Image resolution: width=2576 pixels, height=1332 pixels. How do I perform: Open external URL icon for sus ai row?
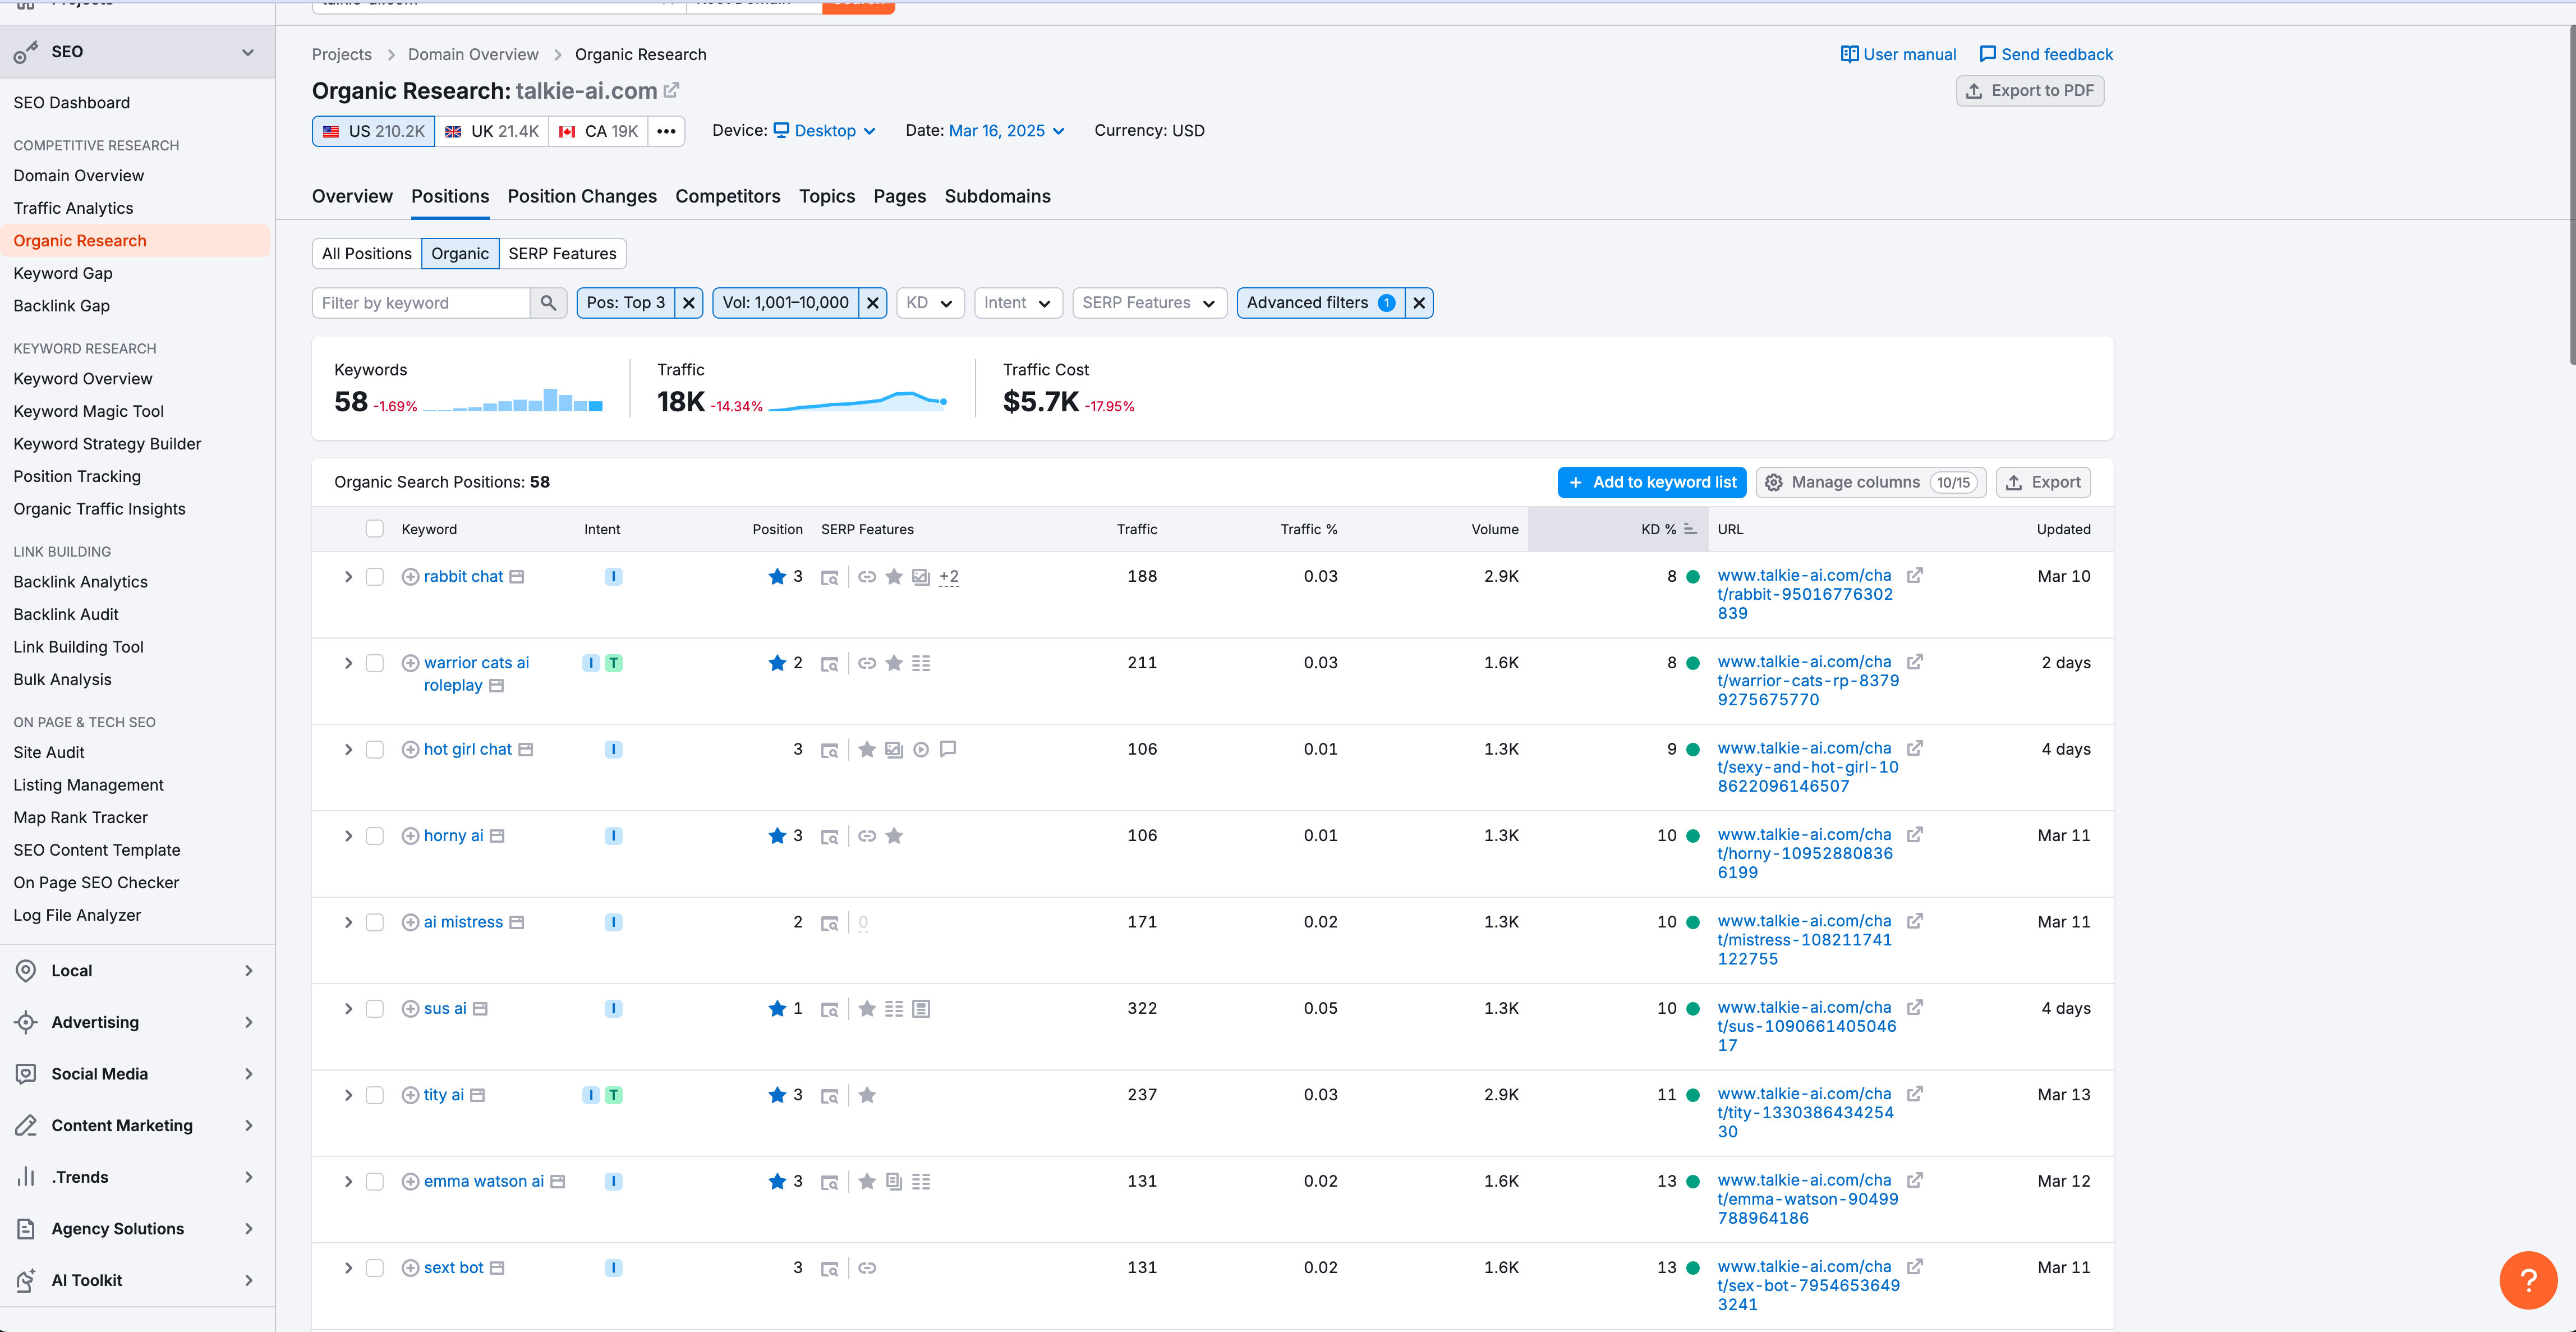pyautogui.click(x=1915, y=1007)
